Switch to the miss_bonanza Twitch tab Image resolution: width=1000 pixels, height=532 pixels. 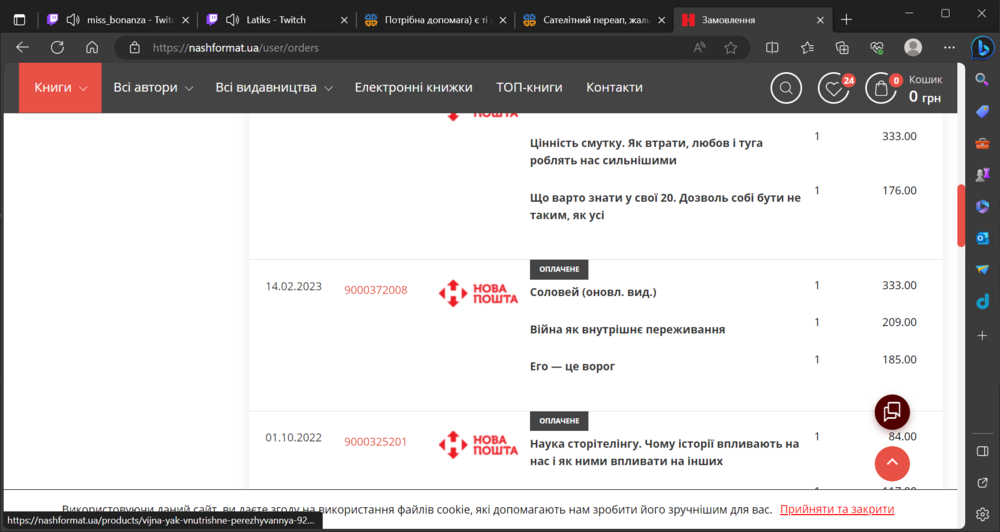(118, 20)
